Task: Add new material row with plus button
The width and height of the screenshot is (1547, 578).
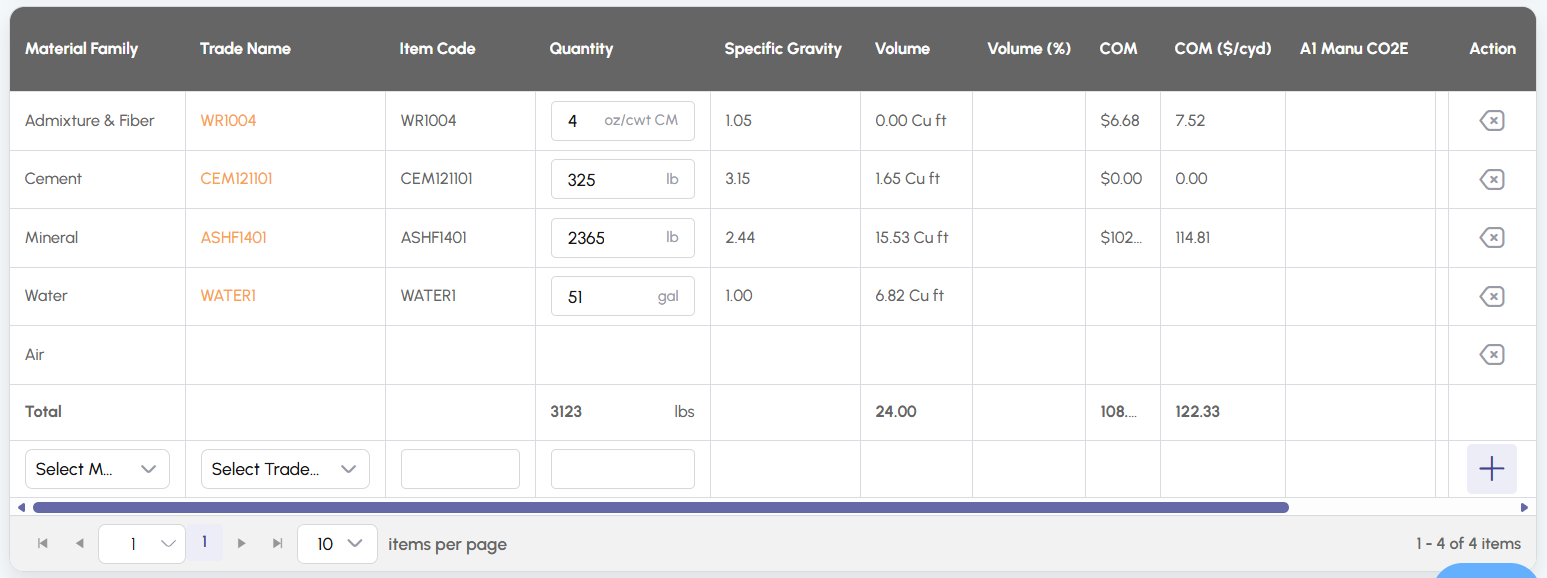Action: click(x=1491, y=469)
